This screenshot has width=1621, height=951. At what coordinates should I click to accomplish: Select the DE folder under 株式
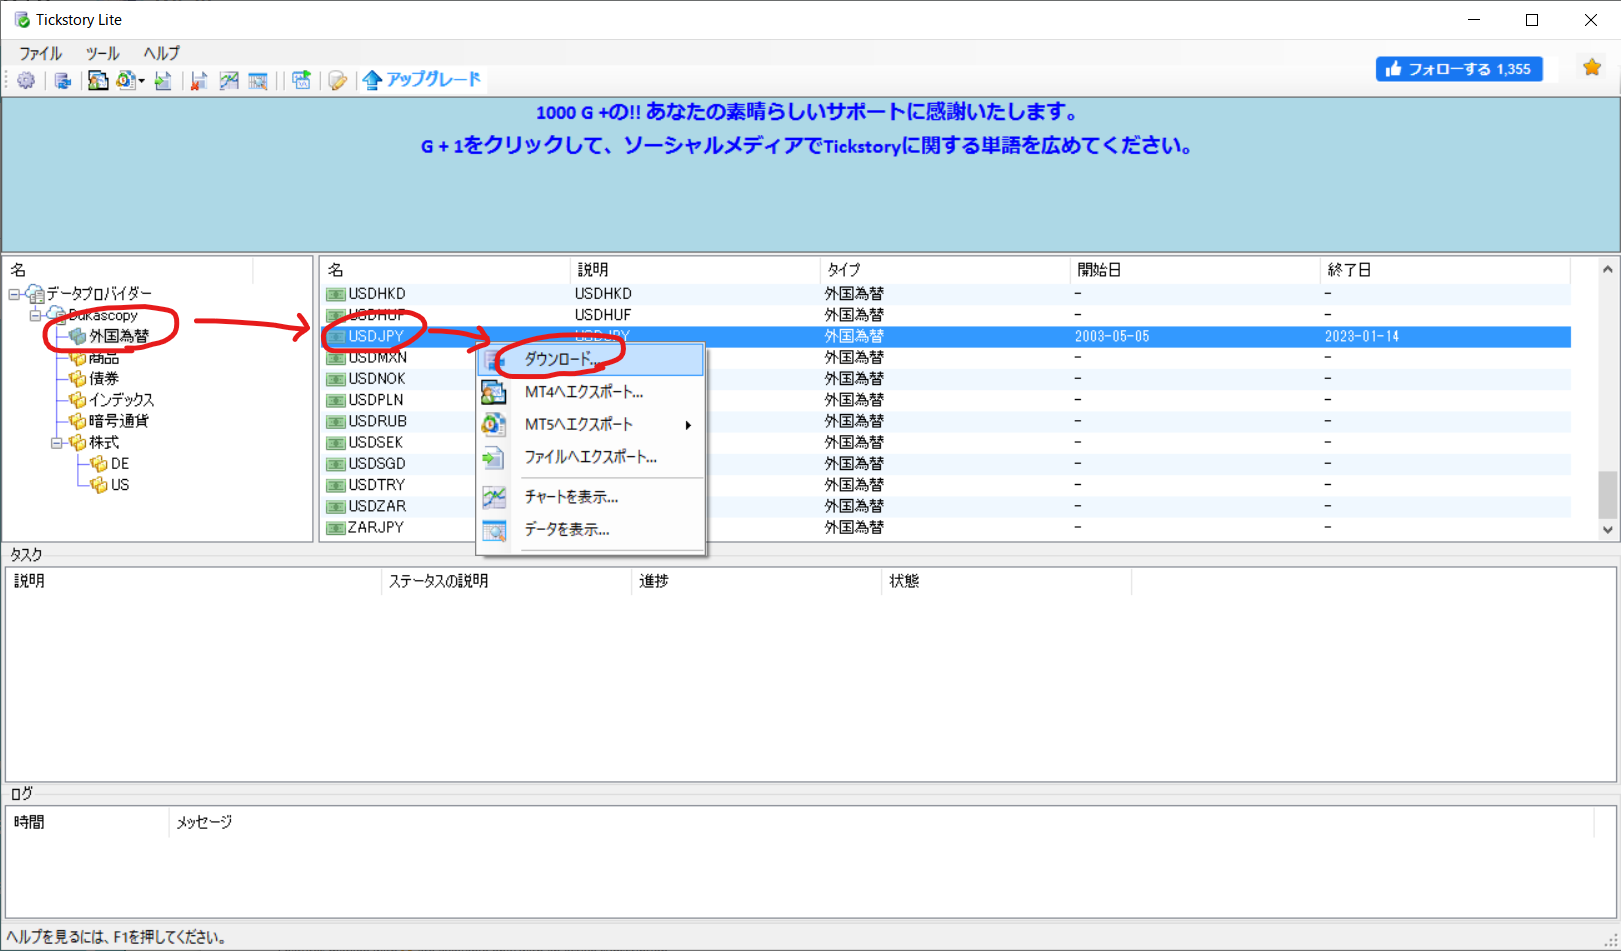point(120,464)
